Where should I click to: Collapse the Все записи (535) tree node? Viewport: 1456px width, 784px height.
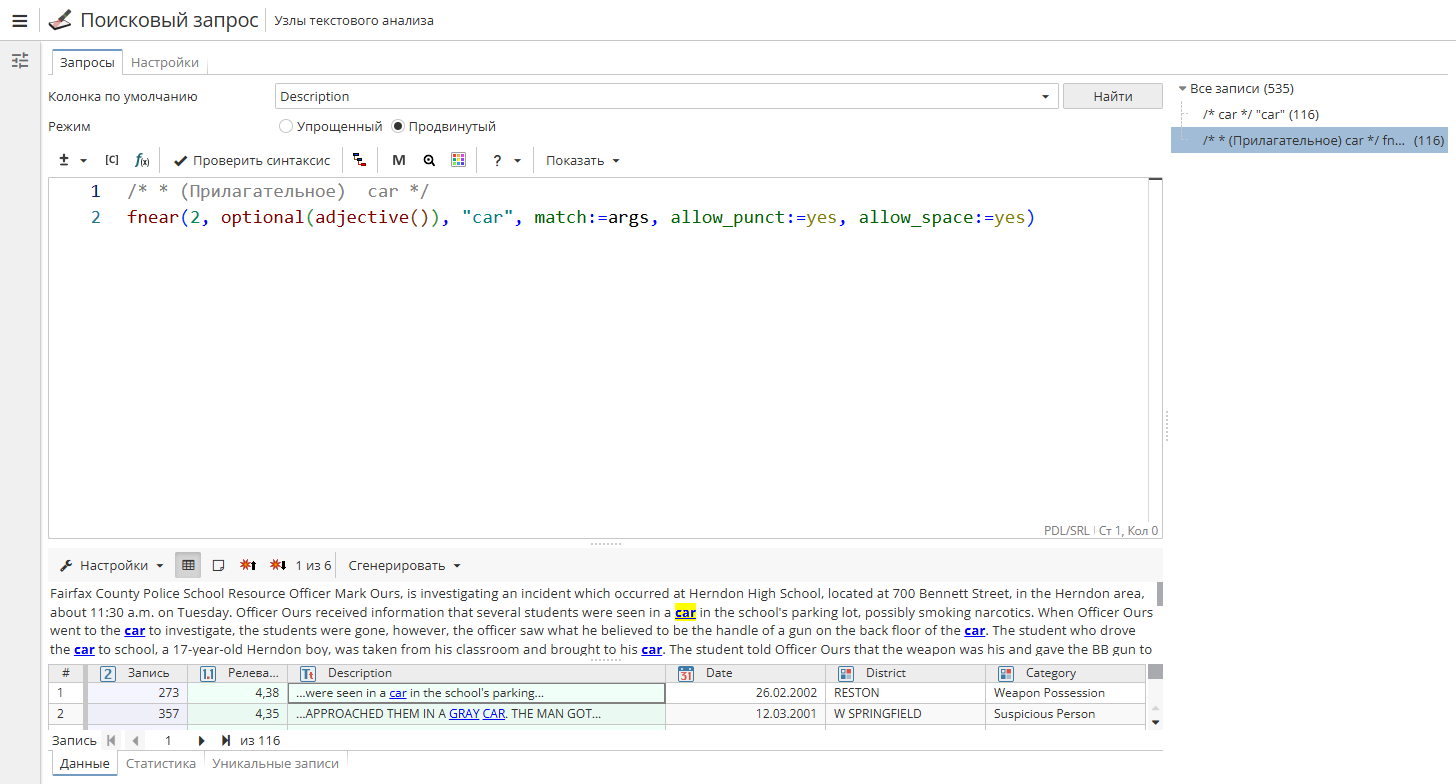pyautogui.click(x=1182, y=88)
